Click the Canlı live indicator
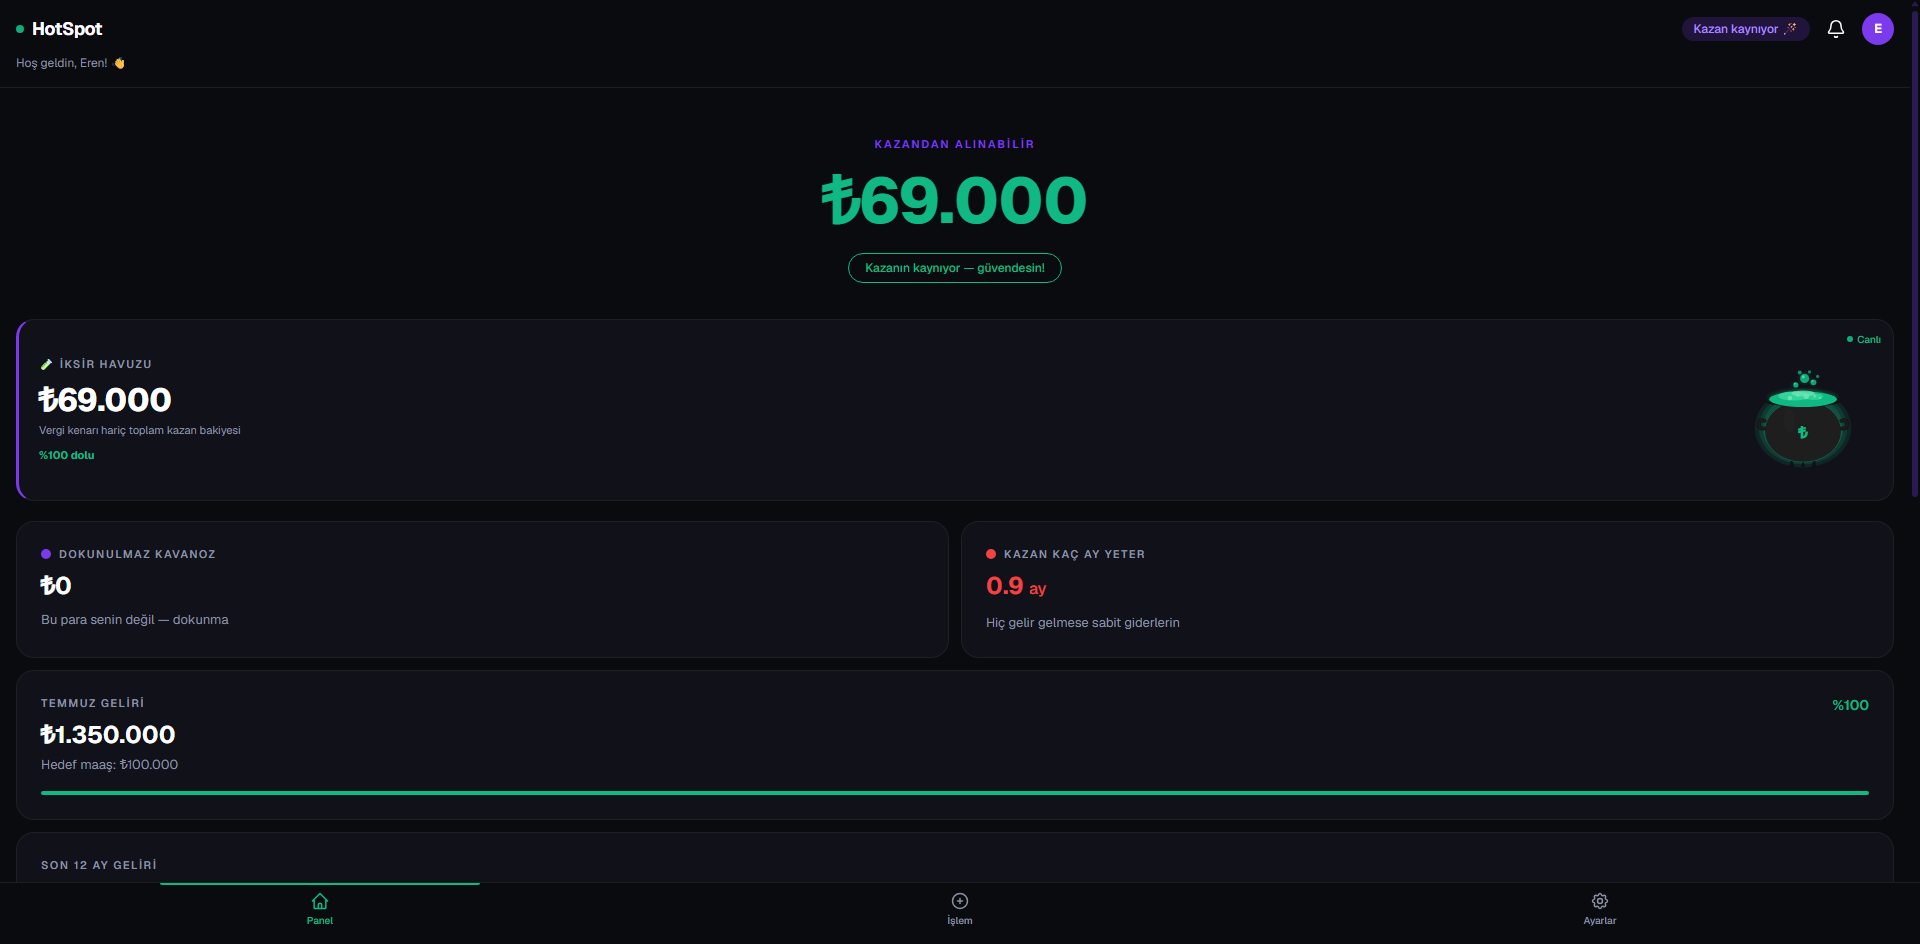Viewport: 1920px width, 944px height. pos(1864,340)
